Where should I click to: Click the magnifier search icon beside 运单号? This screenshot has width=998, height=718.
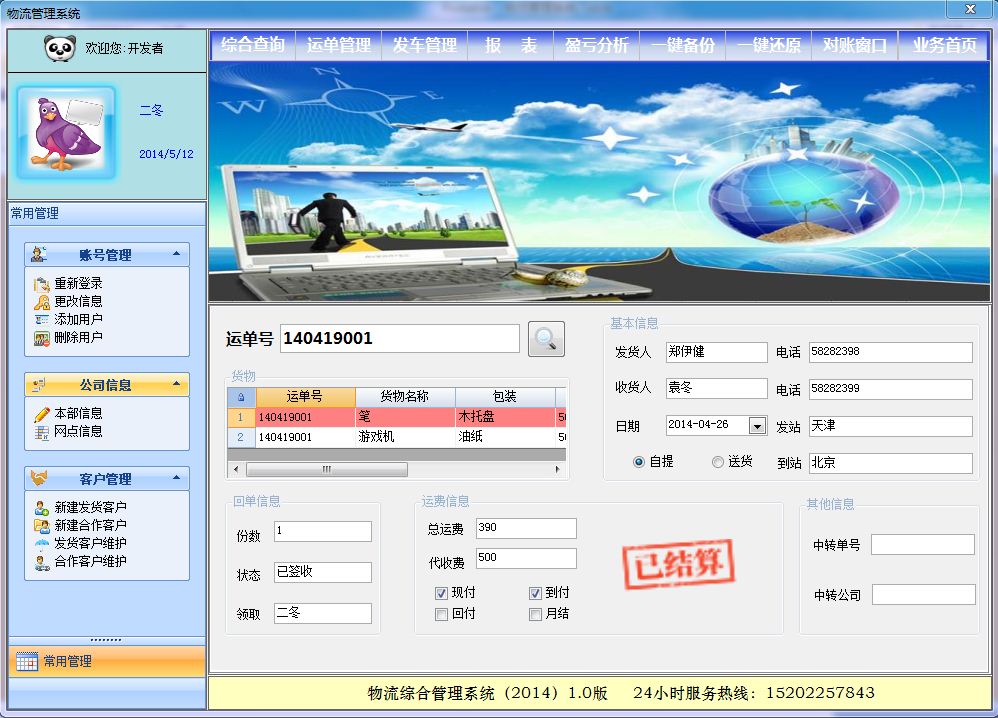click(x=546, y=339)
